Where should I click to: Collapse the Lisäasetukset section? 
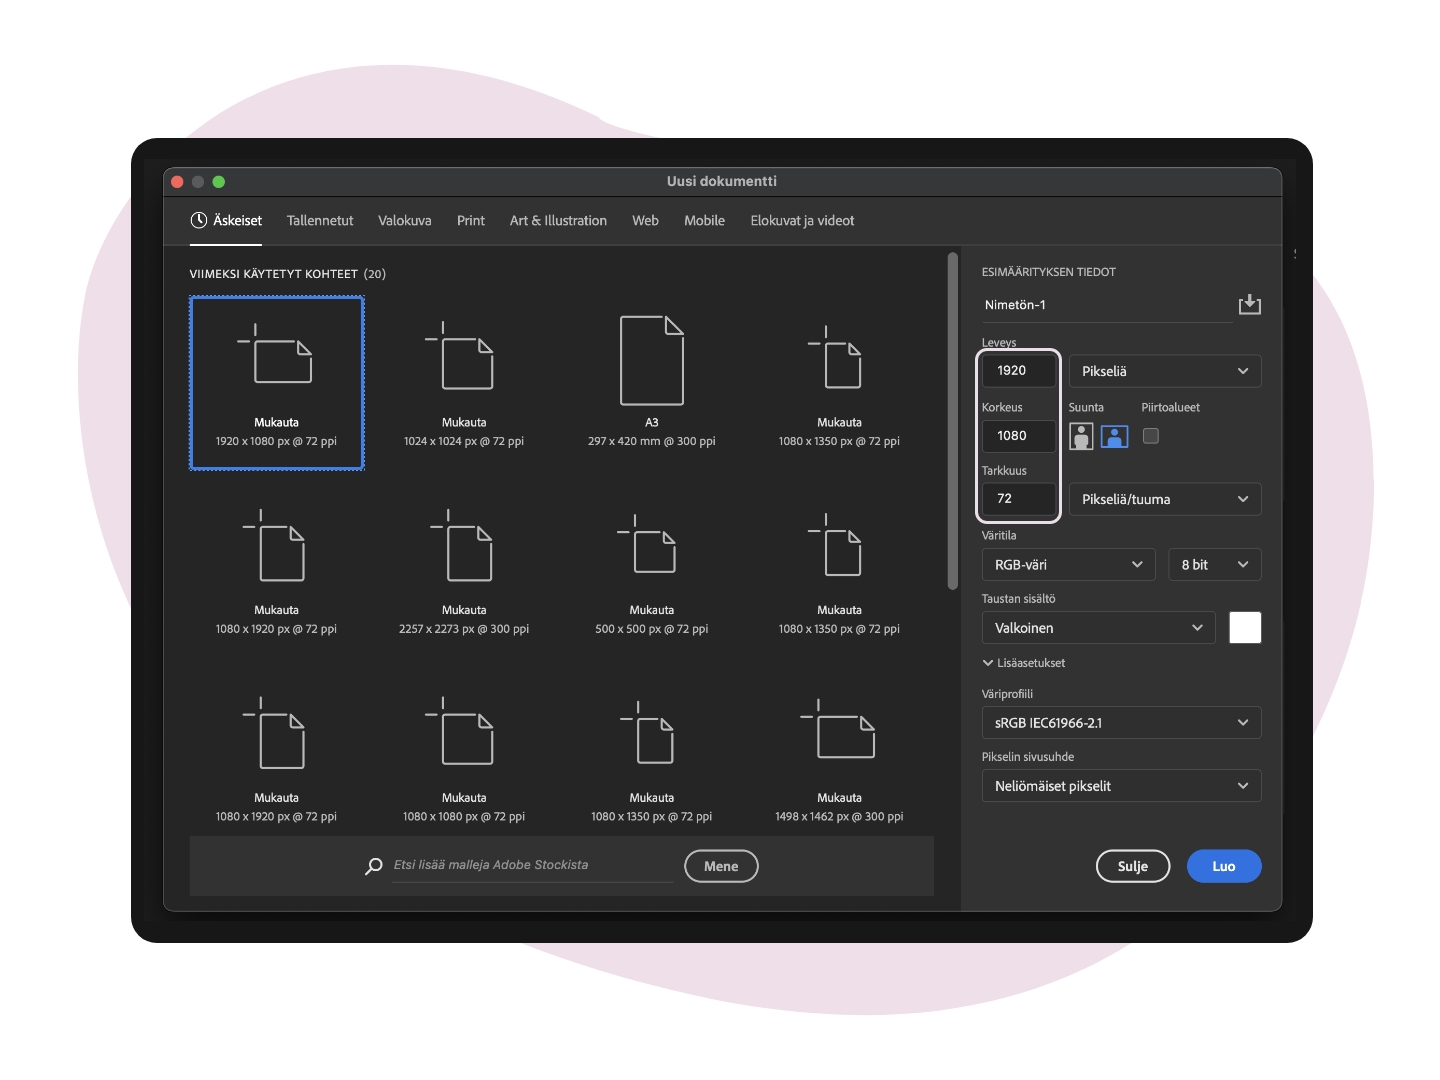point(1024,663)
